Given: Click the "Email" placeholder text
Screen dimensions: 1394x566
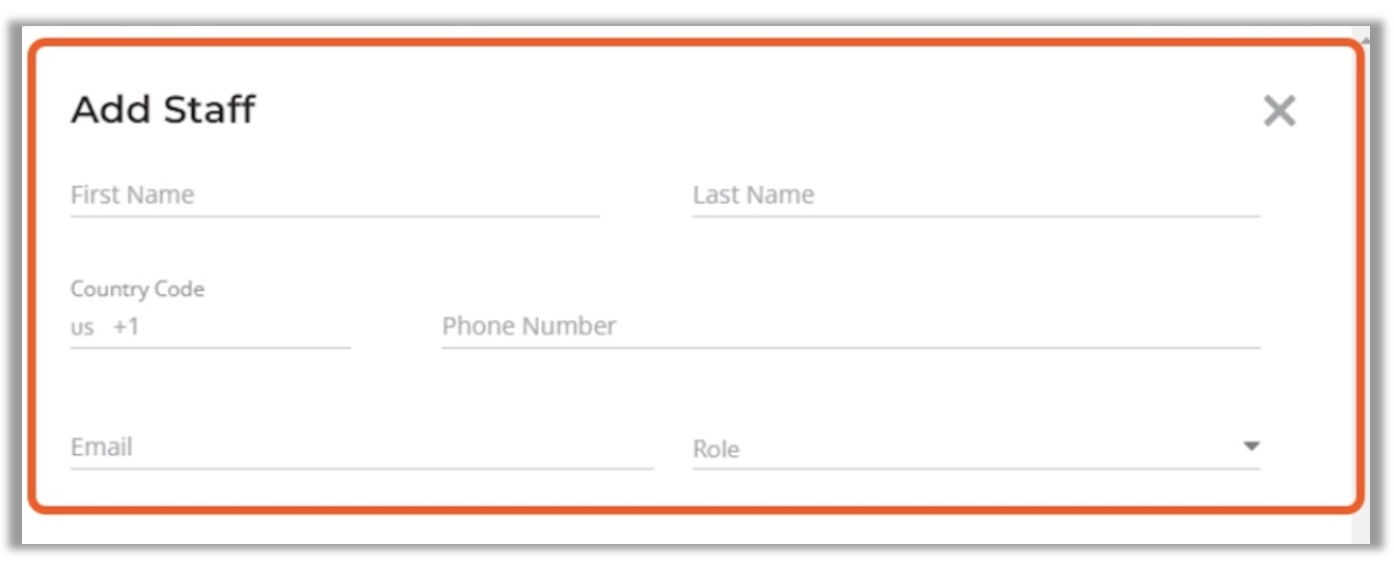Looking at the screenshot, I should click(101, 447).
